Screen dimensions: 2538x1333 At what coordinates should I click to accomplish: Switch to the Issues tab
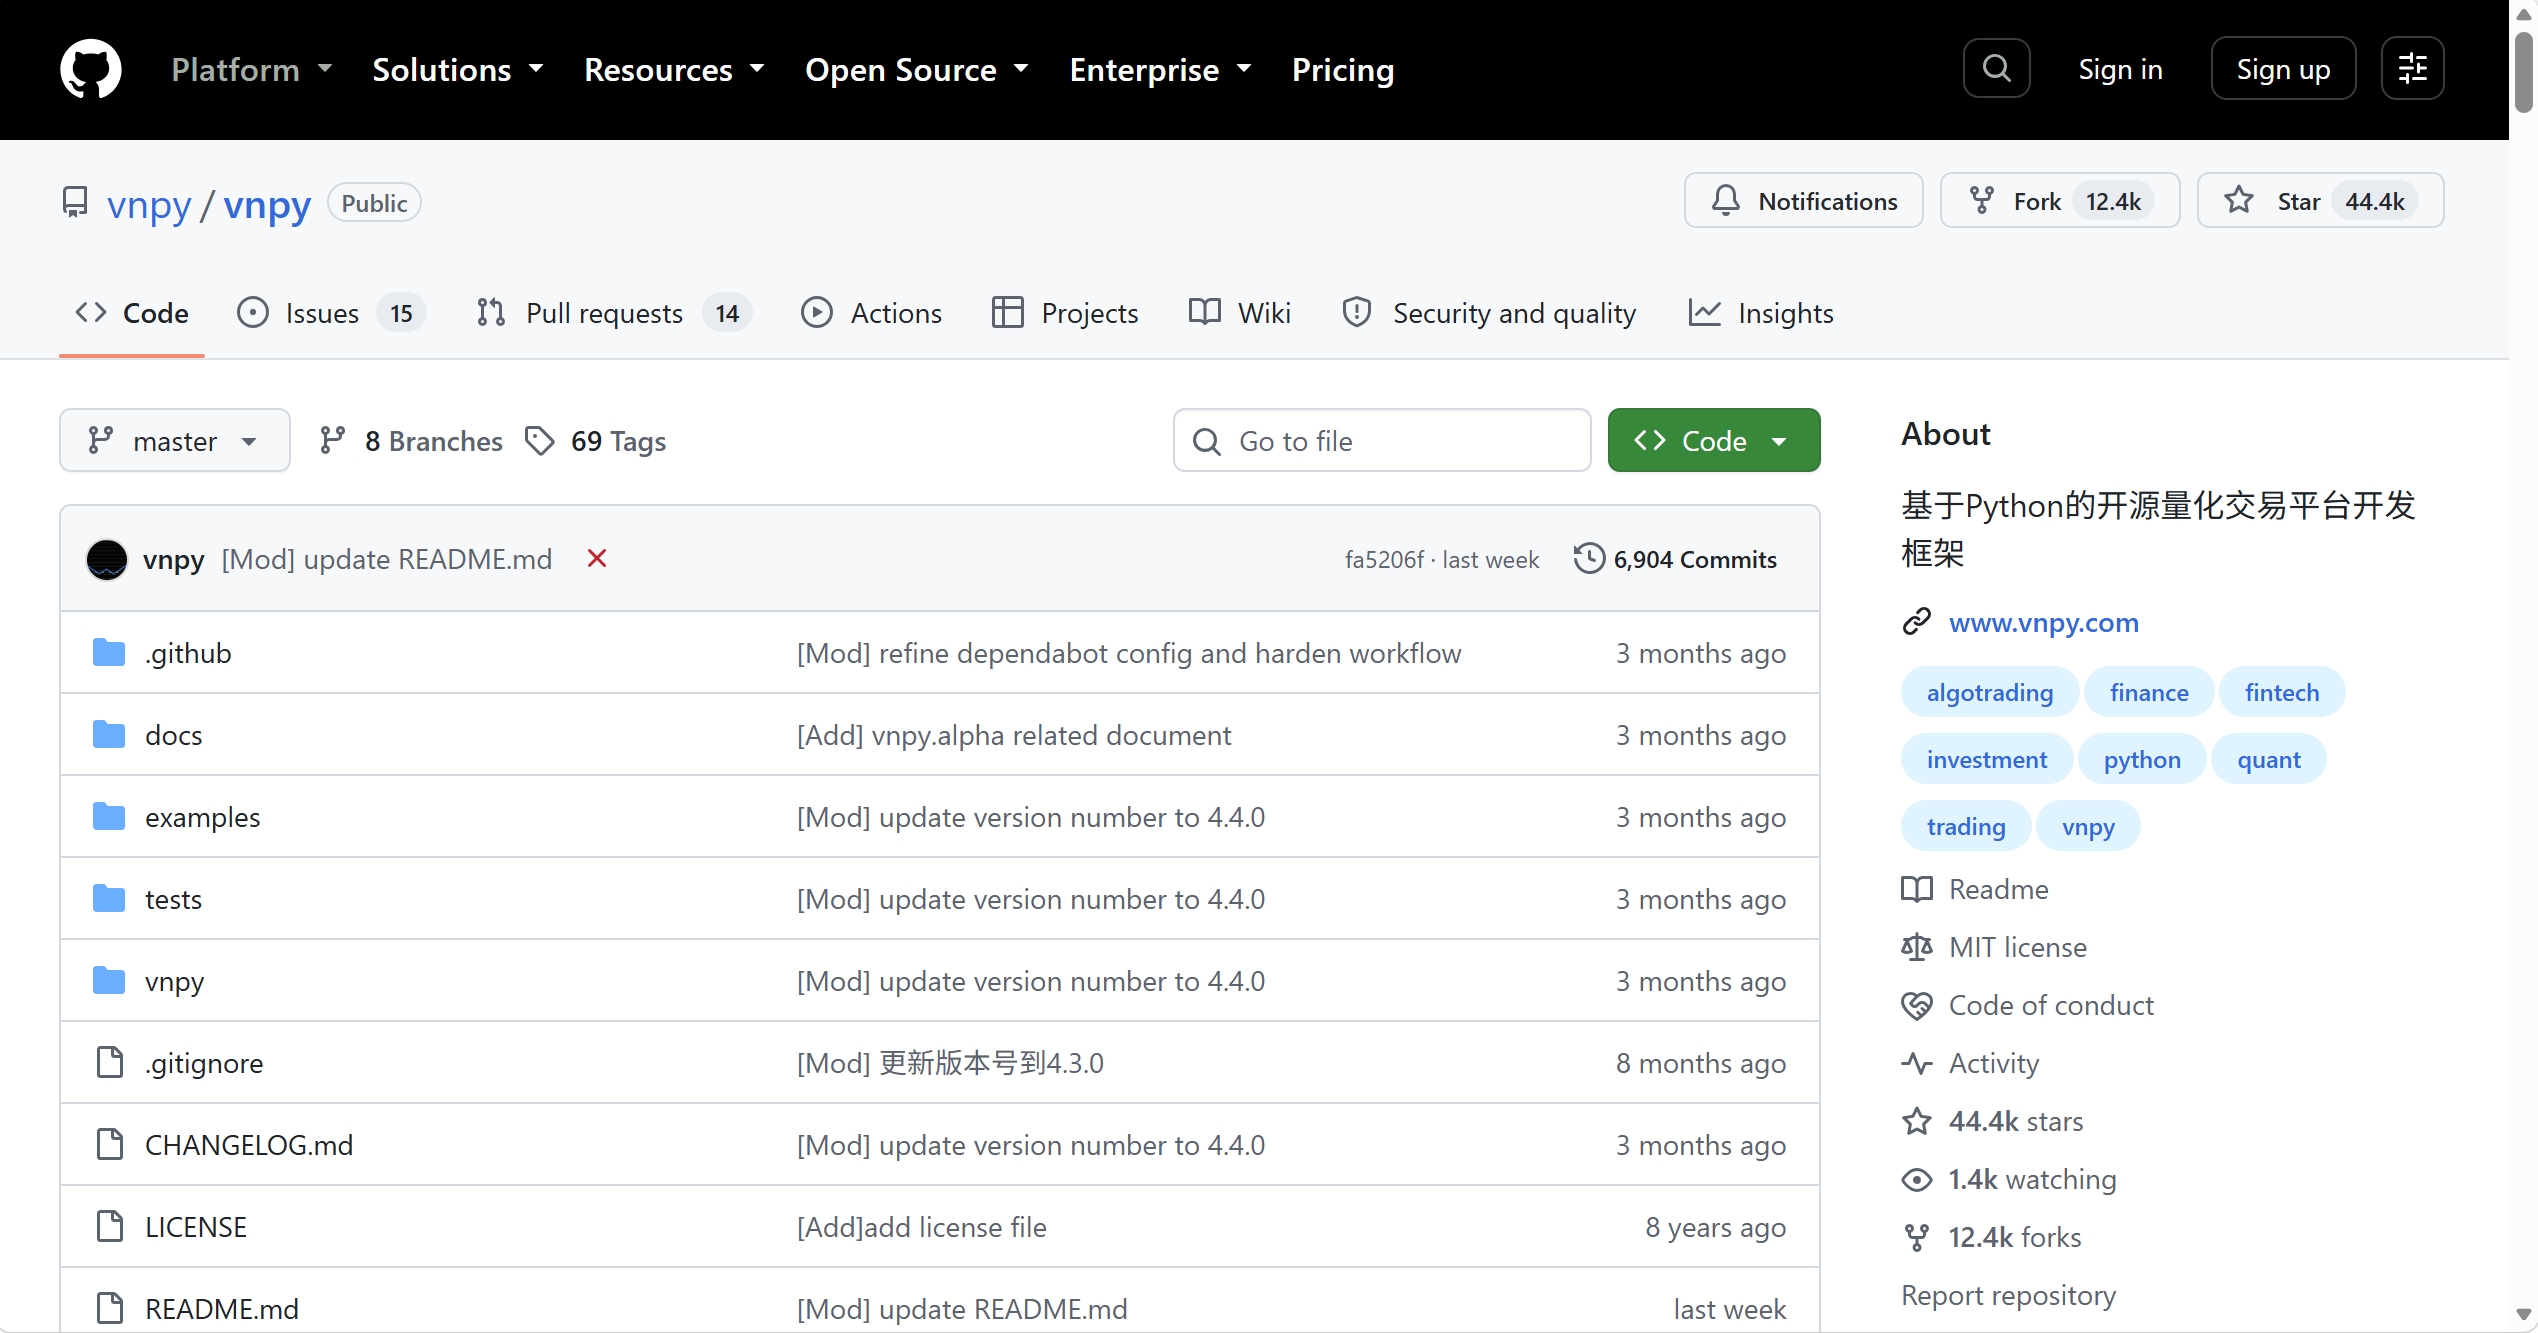click(x=331, y=313)
